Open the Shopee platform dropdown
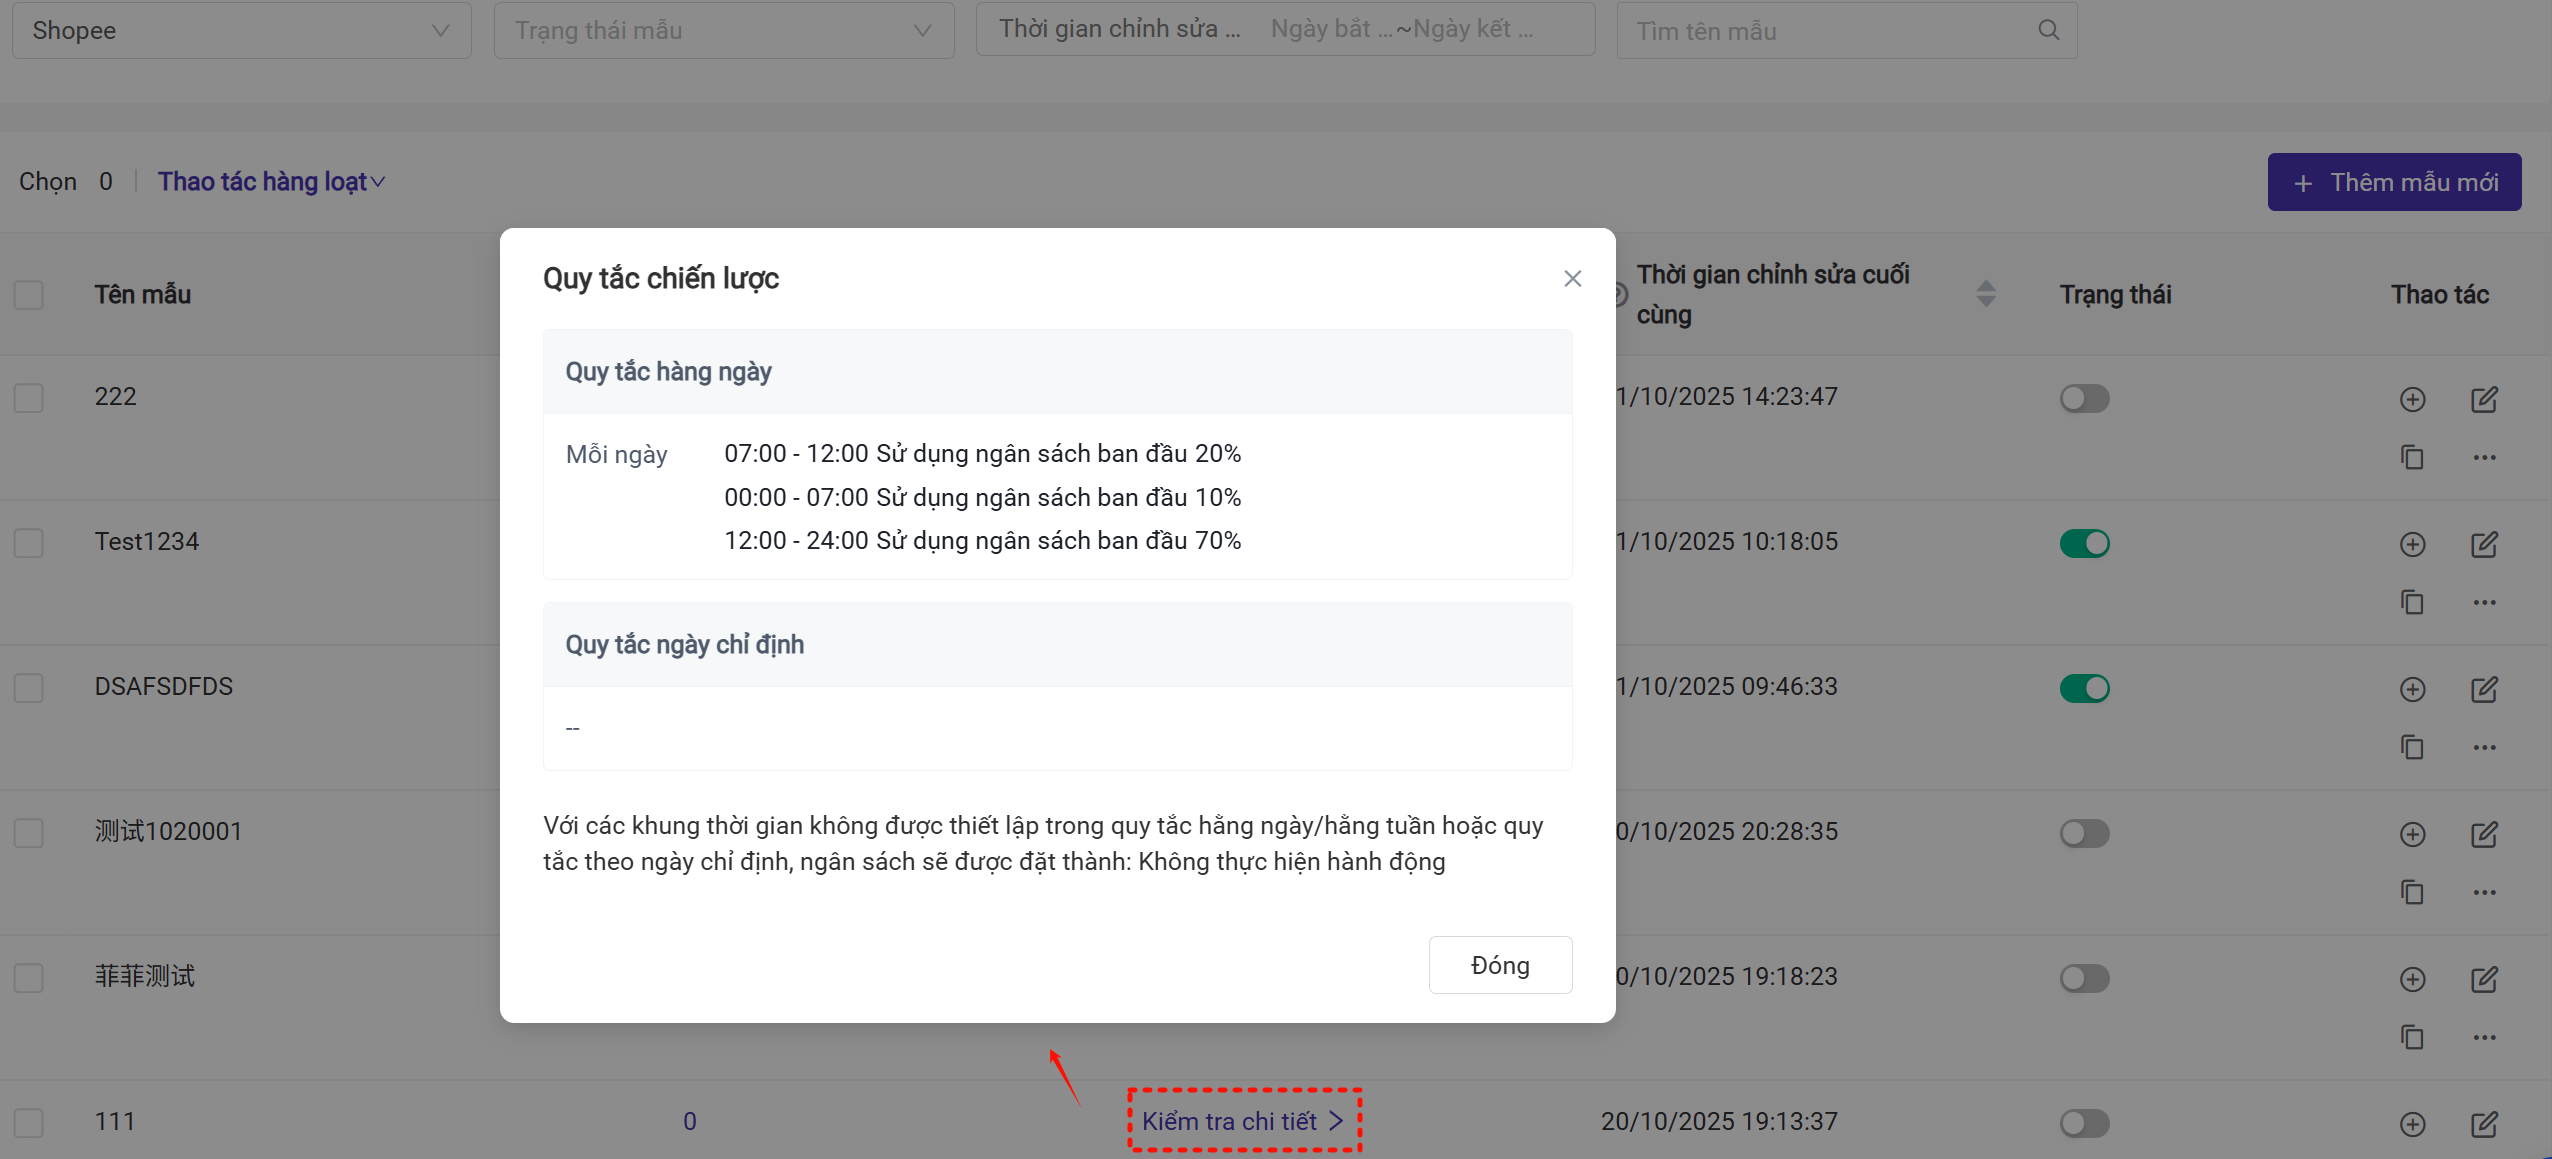Image resolution: width=2552 pixels, height=1159 pixels. [241, 30]
